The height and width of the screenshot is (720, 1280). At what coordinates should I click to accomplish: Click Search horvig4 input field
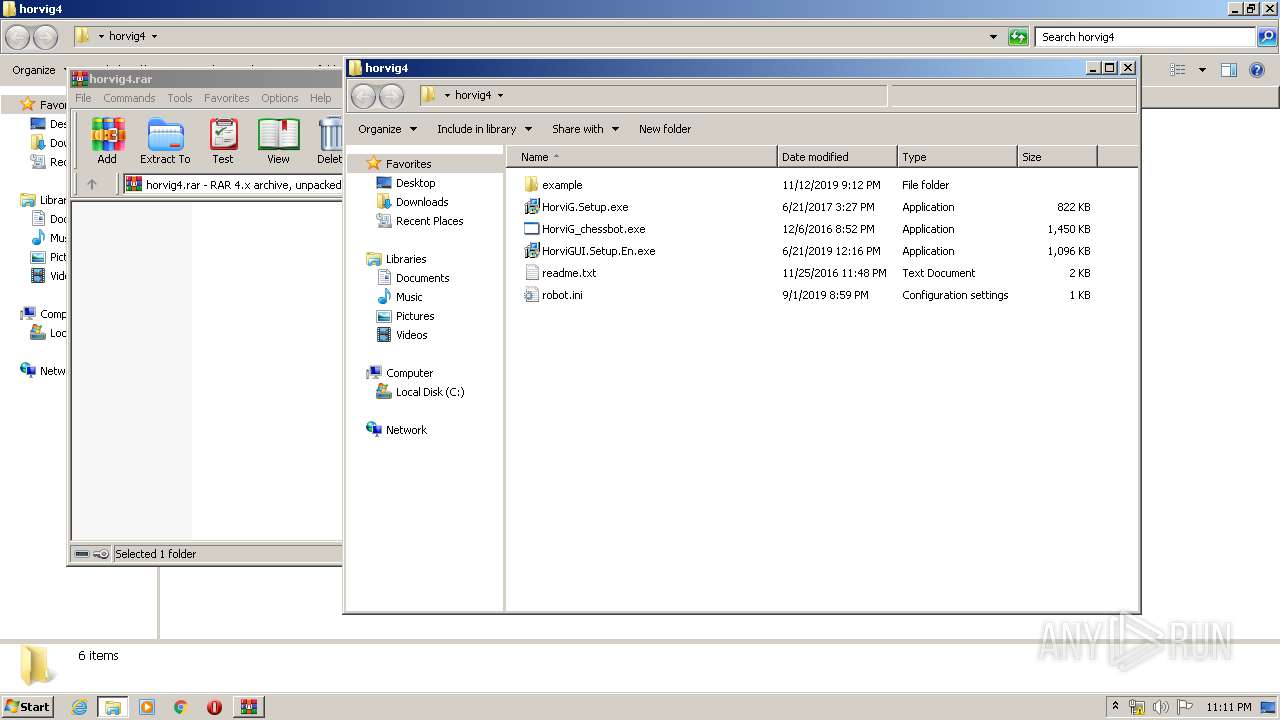[1146, 37]
